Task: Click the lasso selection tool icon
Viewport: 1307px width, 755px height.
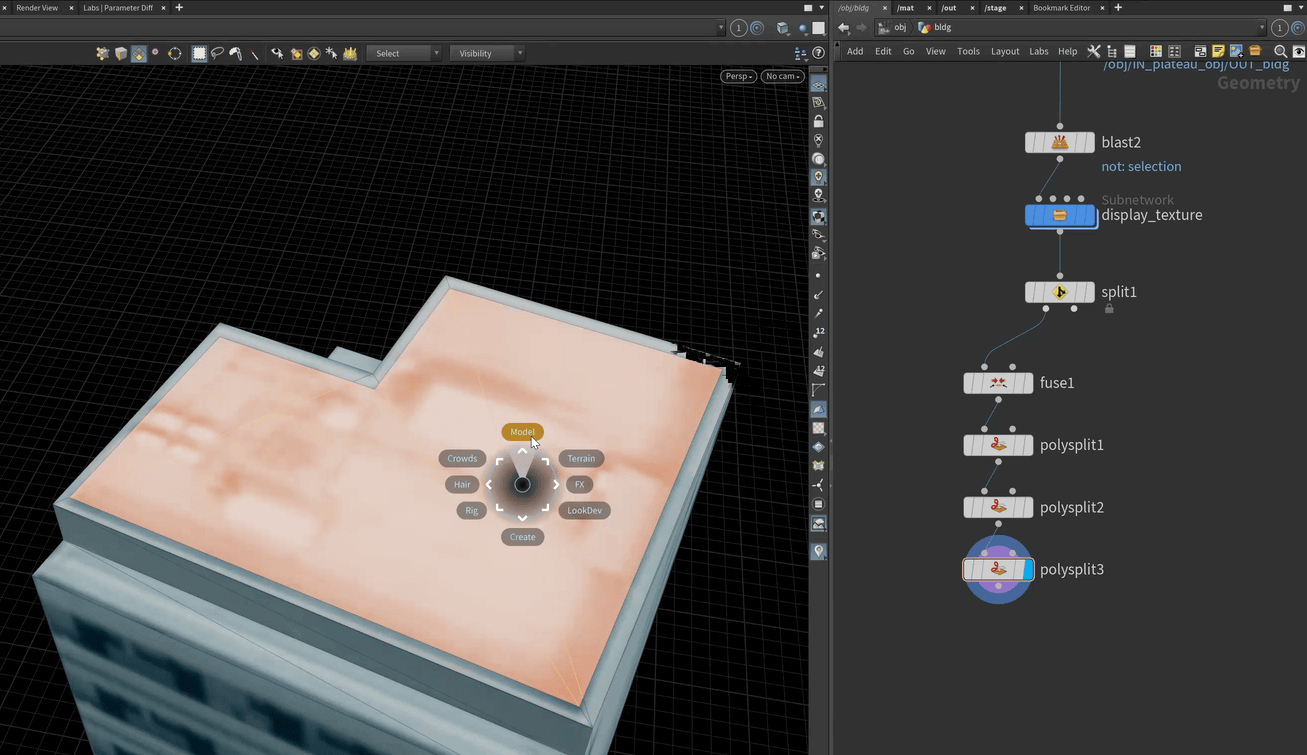Action: pos(217,53)
